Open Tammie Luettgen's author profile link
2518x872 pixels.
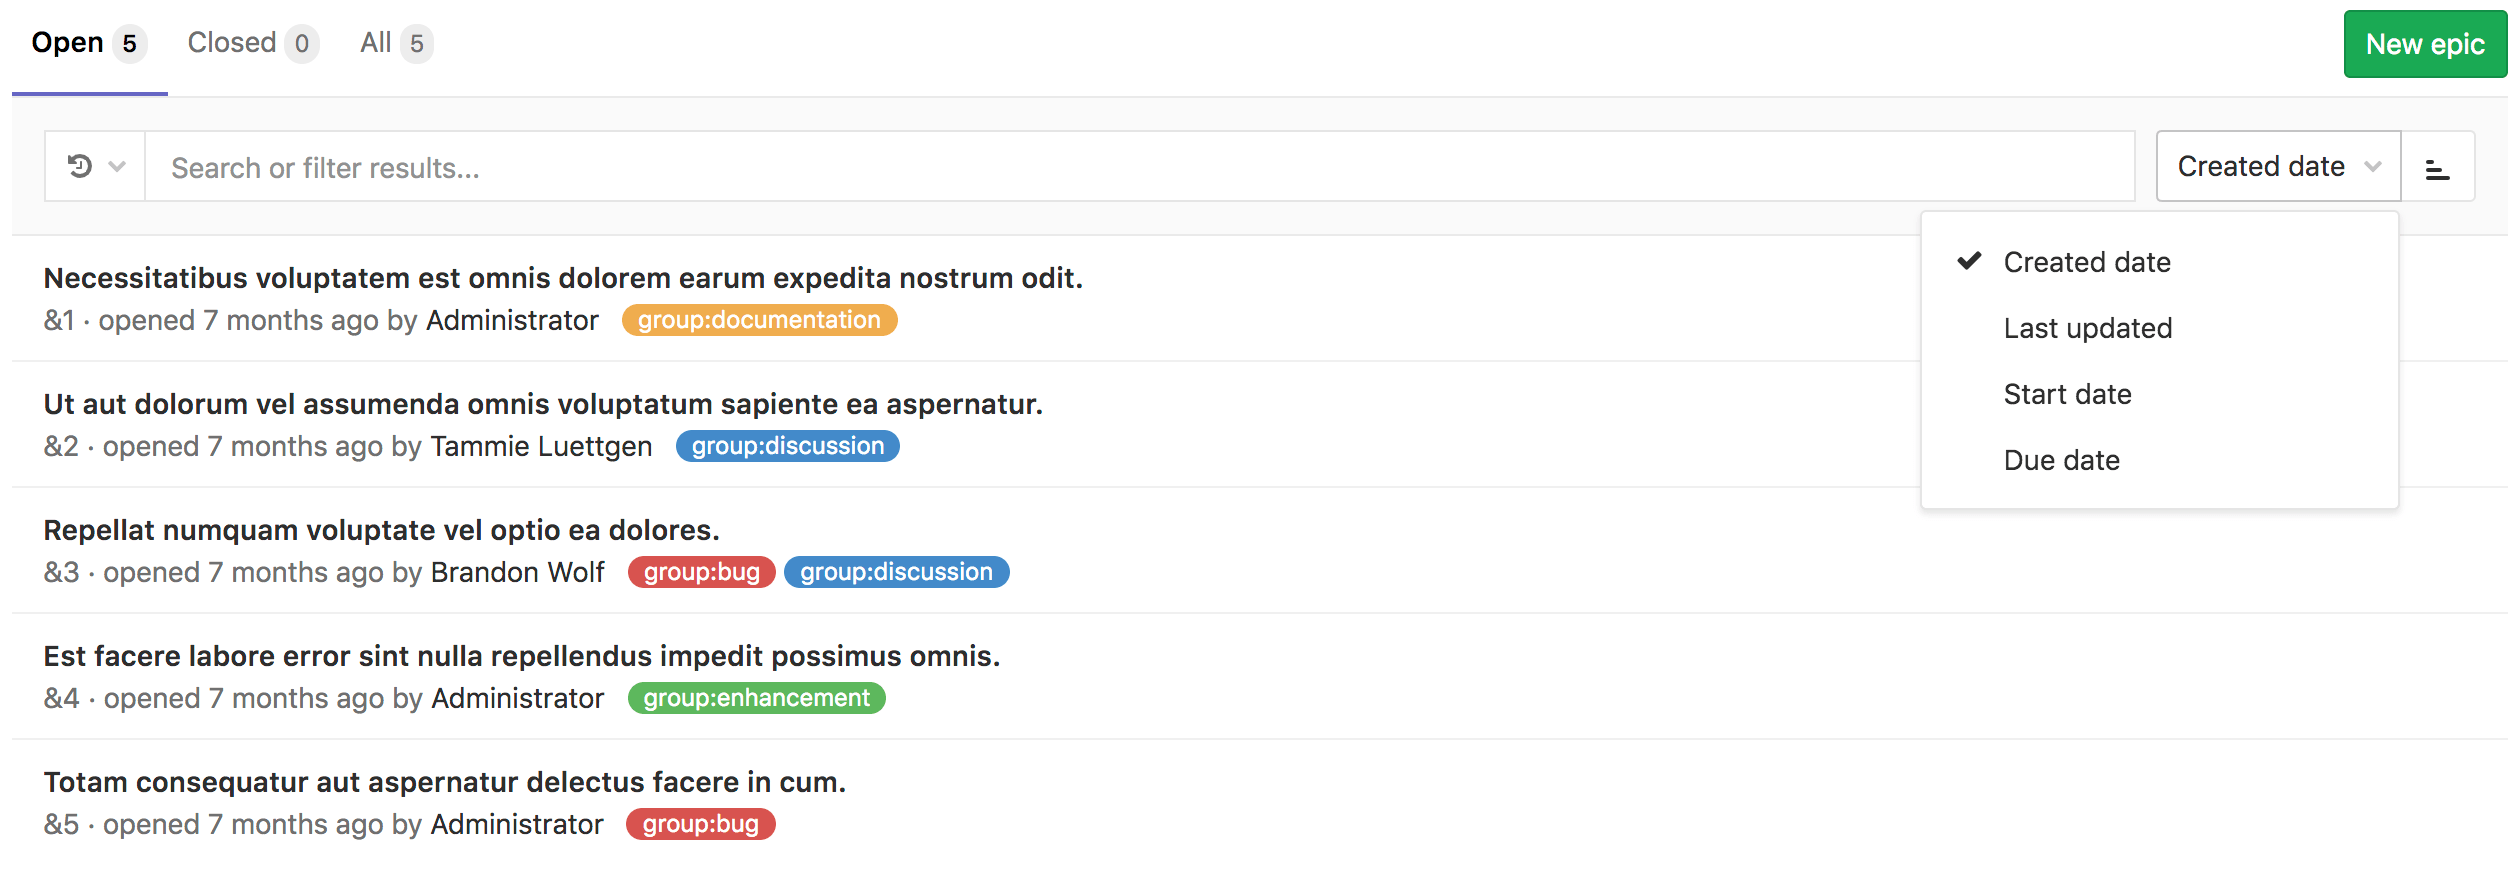coord(541,446)
